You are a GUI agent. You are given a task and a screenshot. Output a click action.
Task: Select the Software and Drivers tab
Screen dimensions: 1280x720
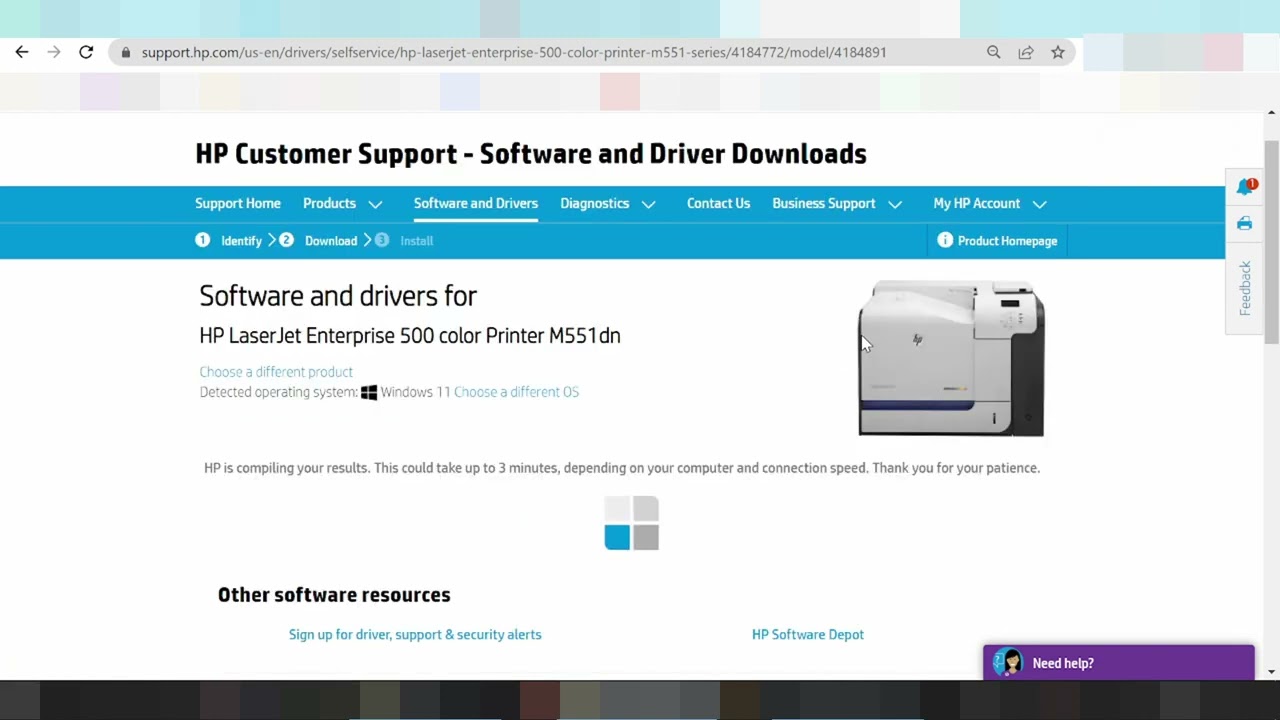476,203
